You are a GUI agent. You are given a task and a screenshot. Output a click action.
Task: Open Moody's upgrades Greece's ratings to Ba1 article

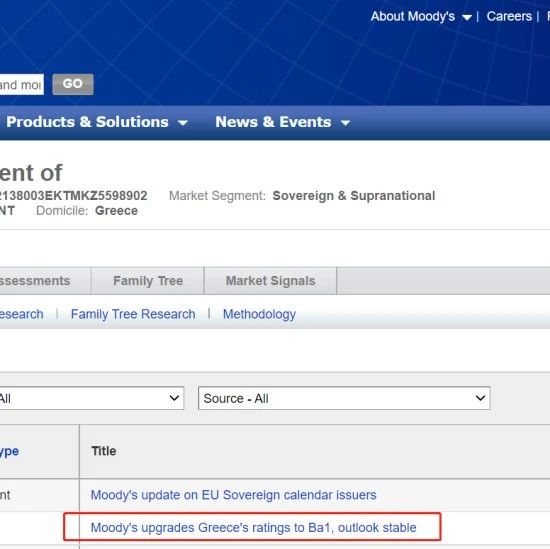pos(253,528)
